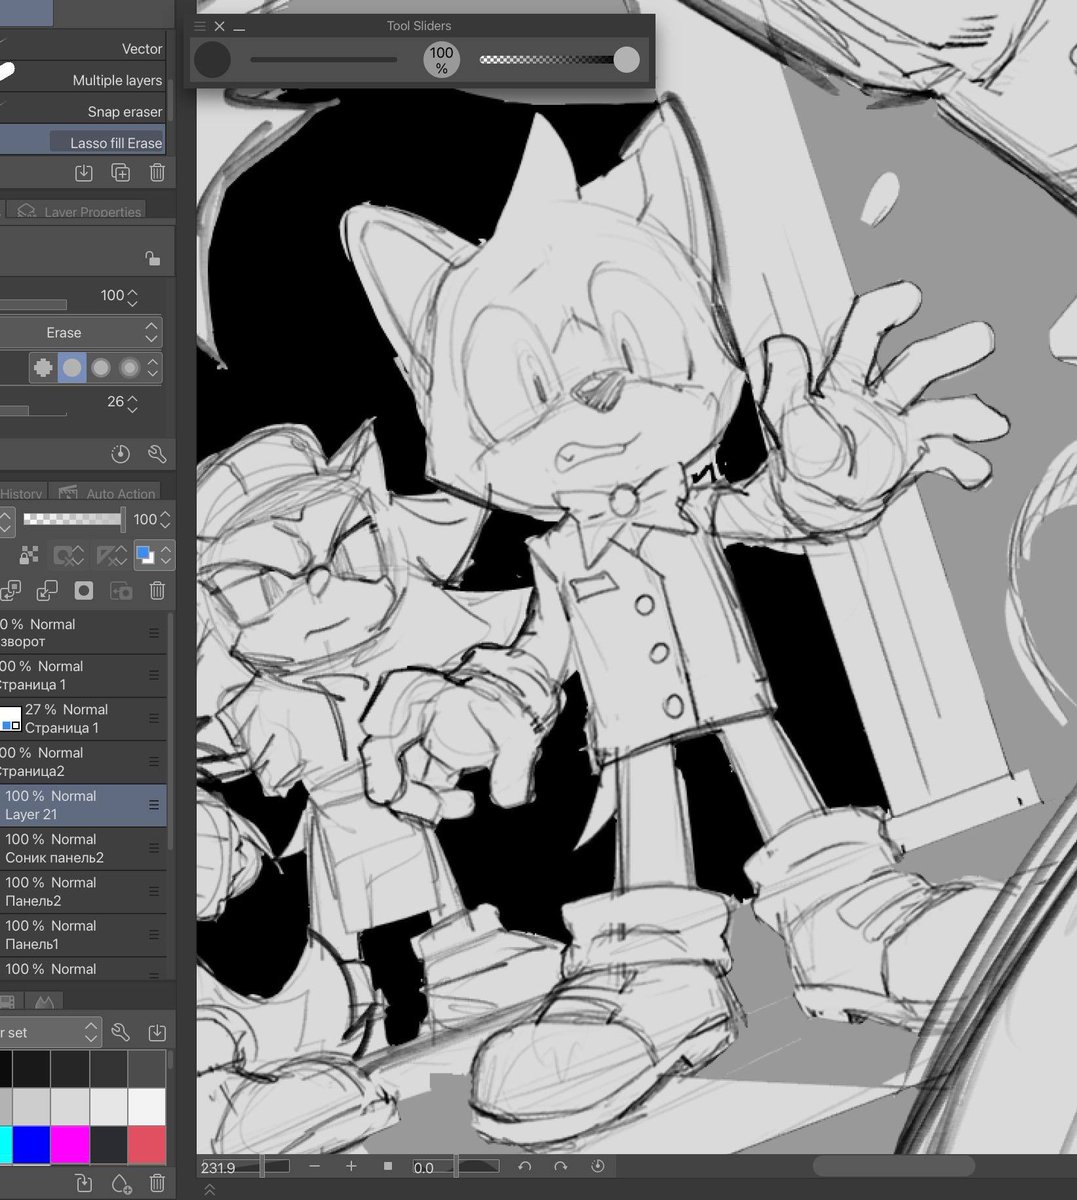
Task: Open the mask enable dropdown icon
Action: pos(69,556)
